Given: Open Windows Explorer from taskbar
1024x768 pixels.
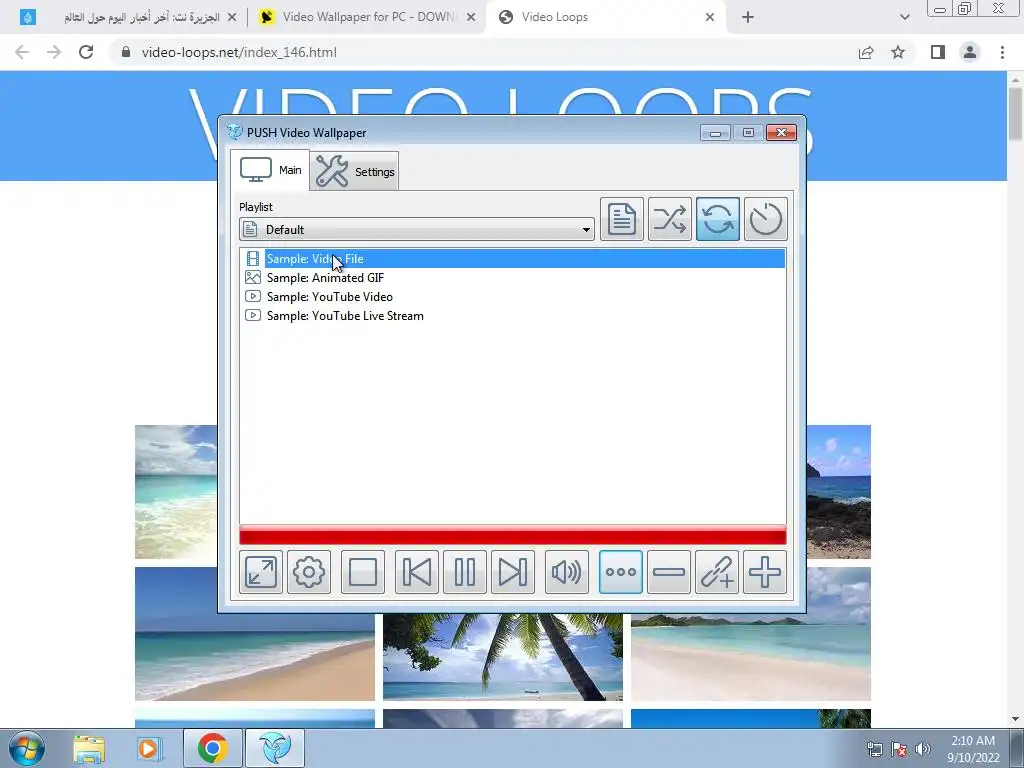Looking at the screenshot, I should click(89, 748).
